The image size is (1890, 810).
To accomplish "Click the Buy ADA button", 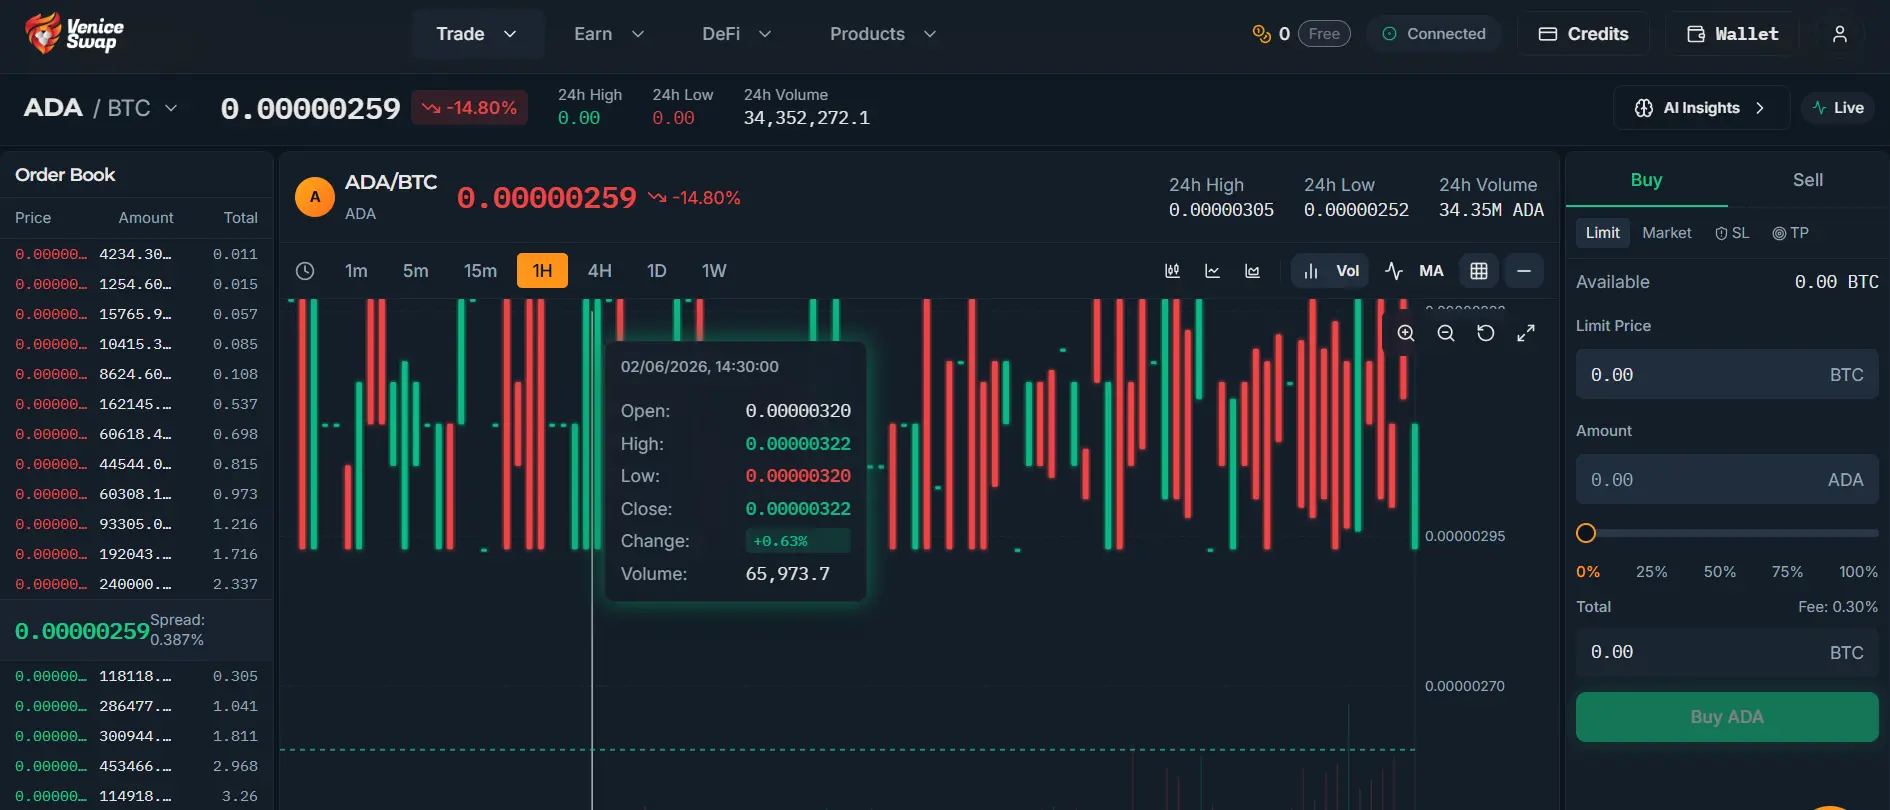I will pyautogui.click(x=1727, y=717).
